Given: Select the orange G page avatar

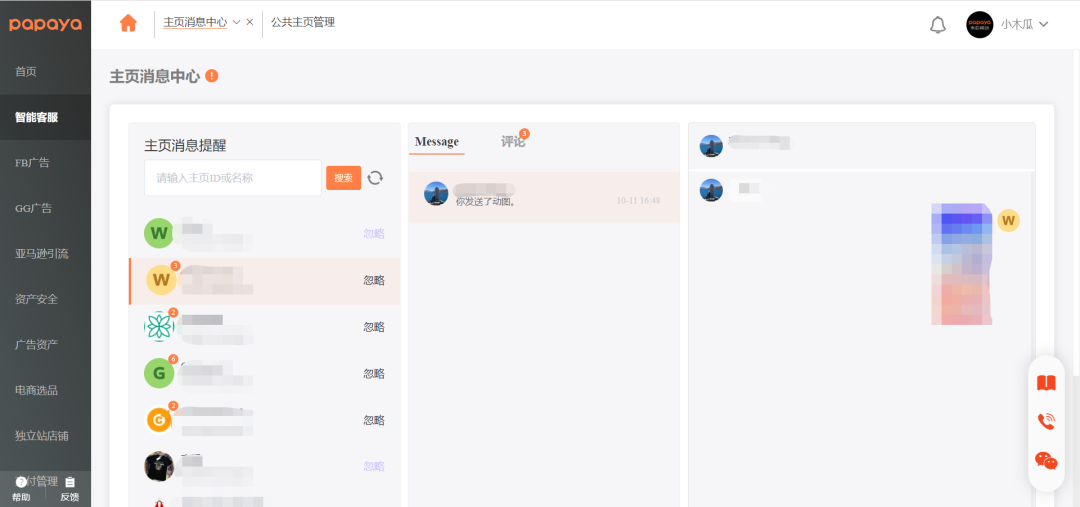Looking at the screenshot, I should click(159, 420).
